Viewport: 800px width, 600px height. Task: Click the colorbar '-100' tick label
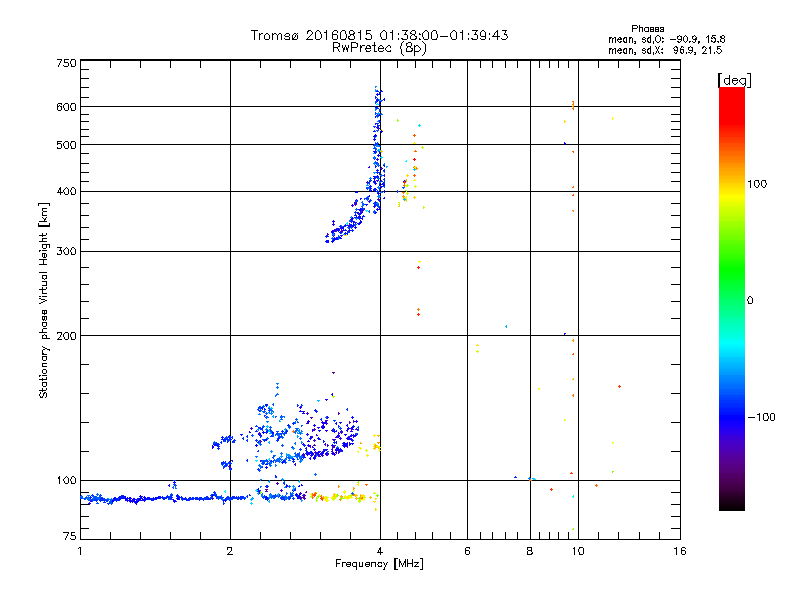[762, 417]
